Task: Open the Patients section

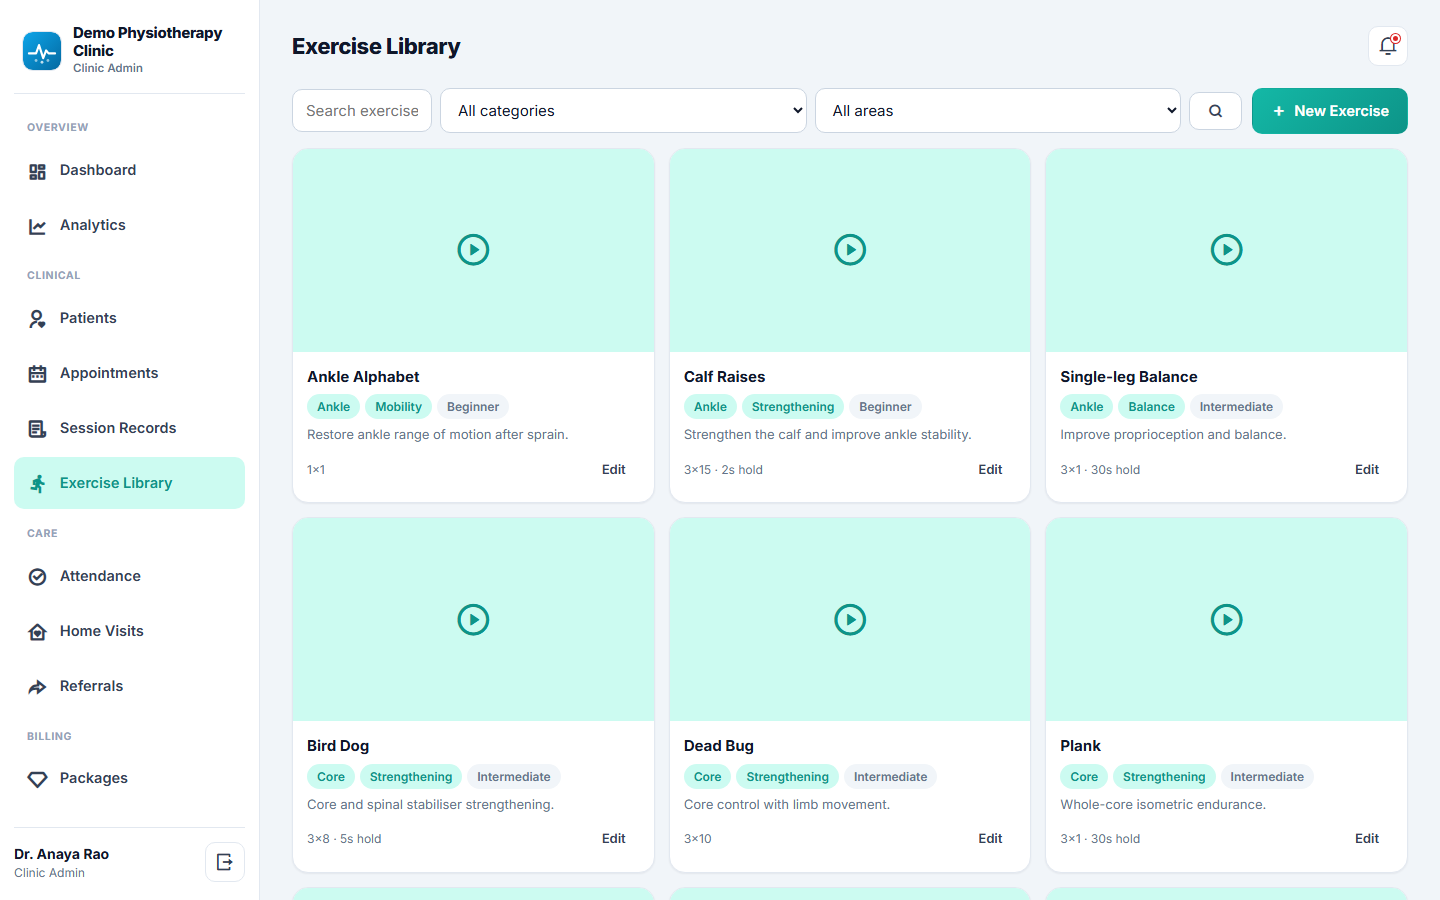Action: pyautogui.click(x=129, y=319)
